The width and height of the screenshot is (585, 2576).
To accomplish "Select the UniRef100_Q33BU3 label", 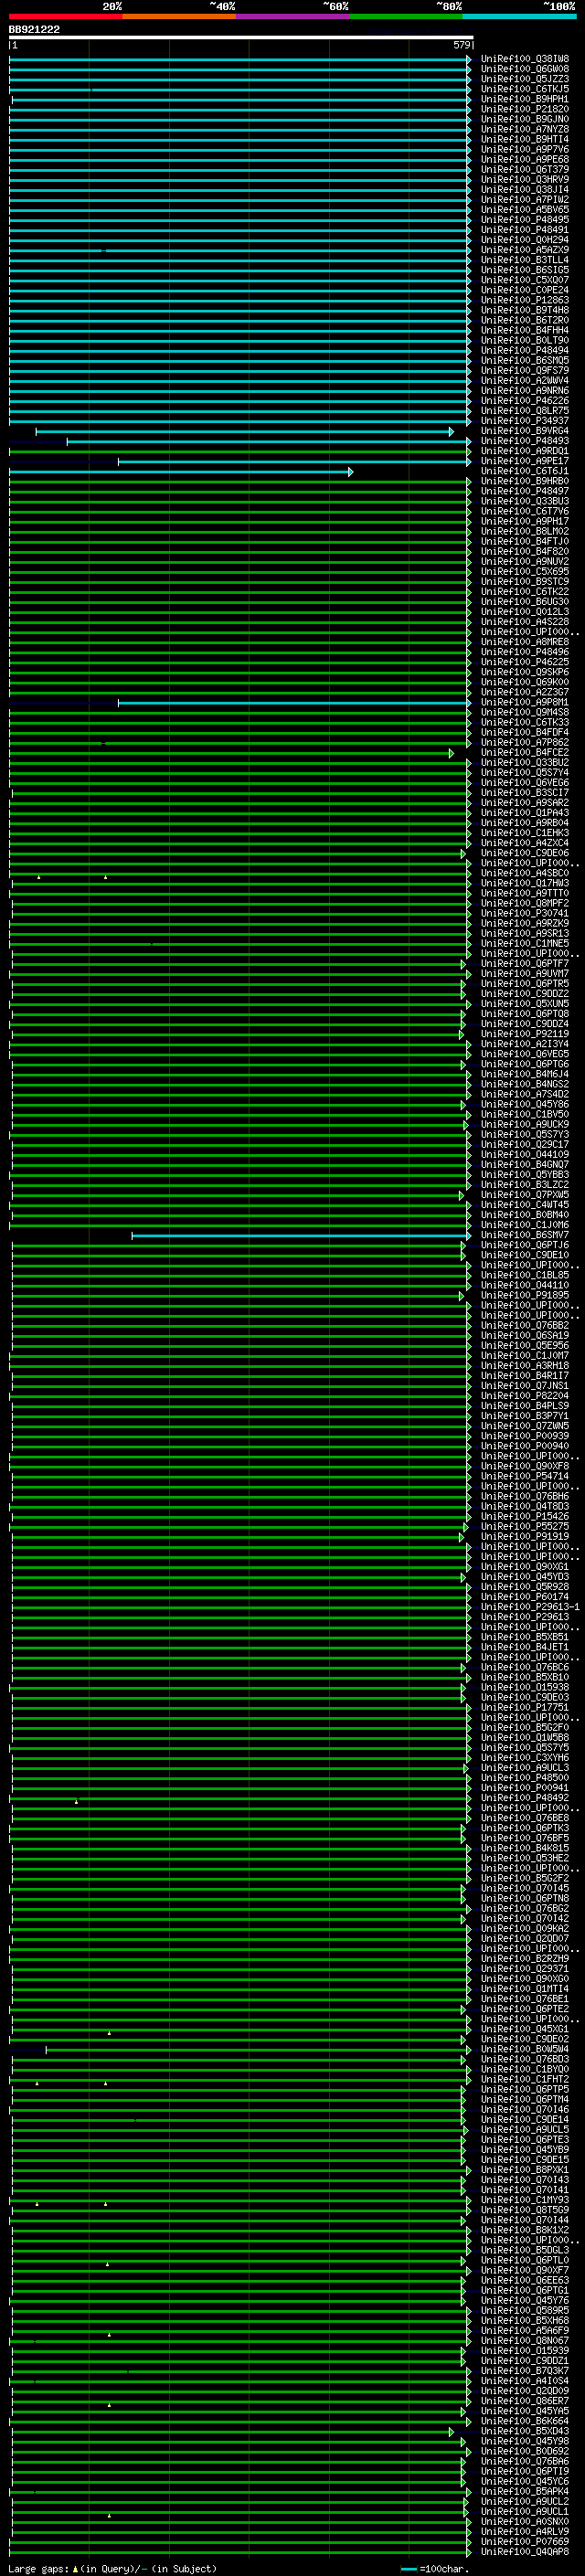I will pyautogui.click(x=525, y=501).
